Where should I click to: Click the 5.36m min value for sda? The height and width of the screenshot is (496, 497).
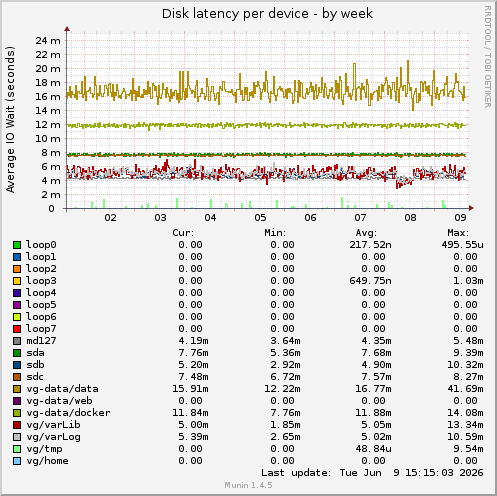[x=285, y=353]
